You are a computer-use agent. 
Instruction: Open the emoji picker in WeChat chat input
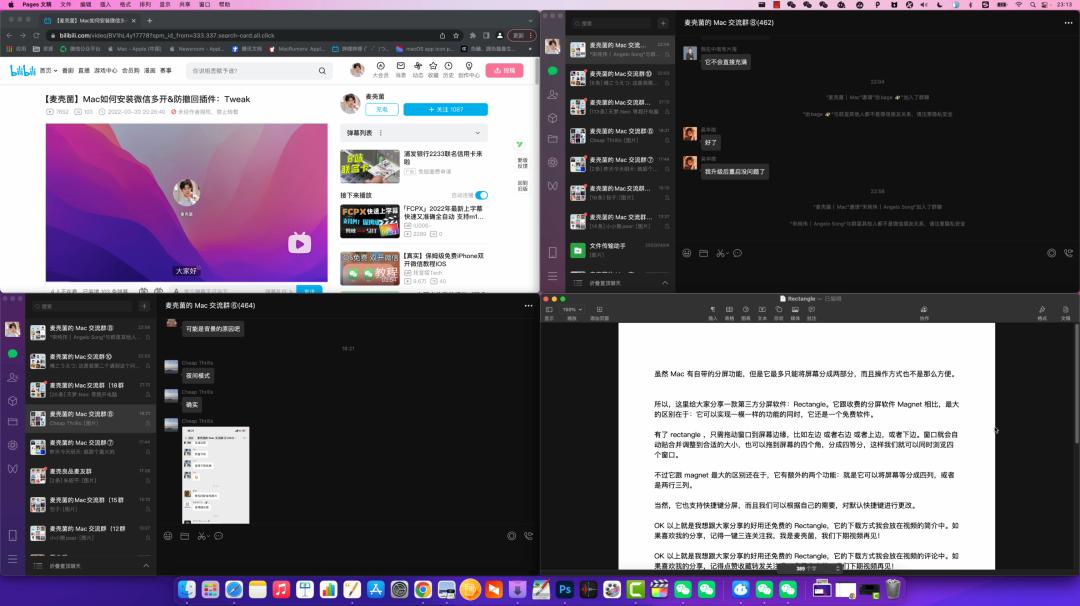(687, 253)
